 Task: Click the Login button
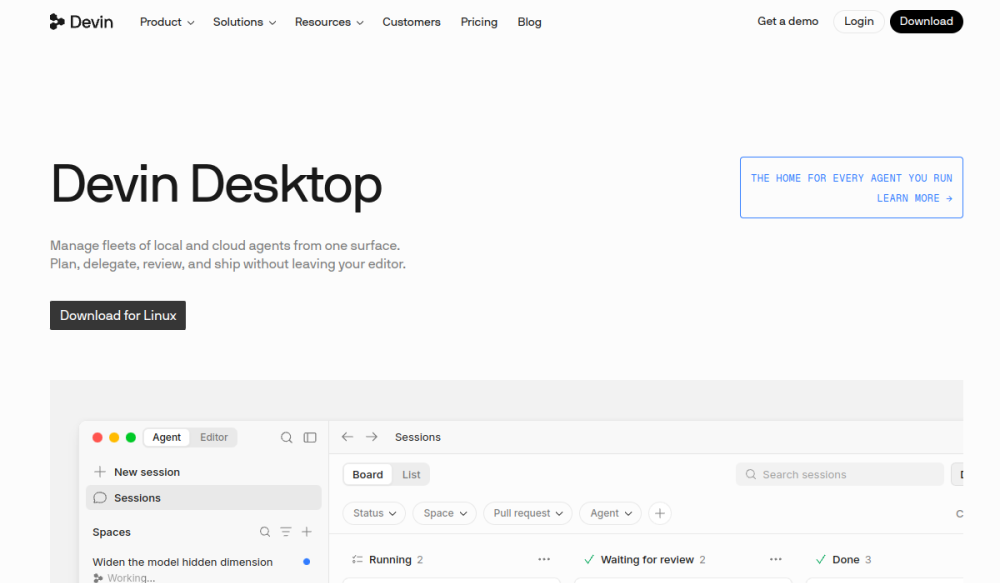pyautogui.click(x=859, y=22)
